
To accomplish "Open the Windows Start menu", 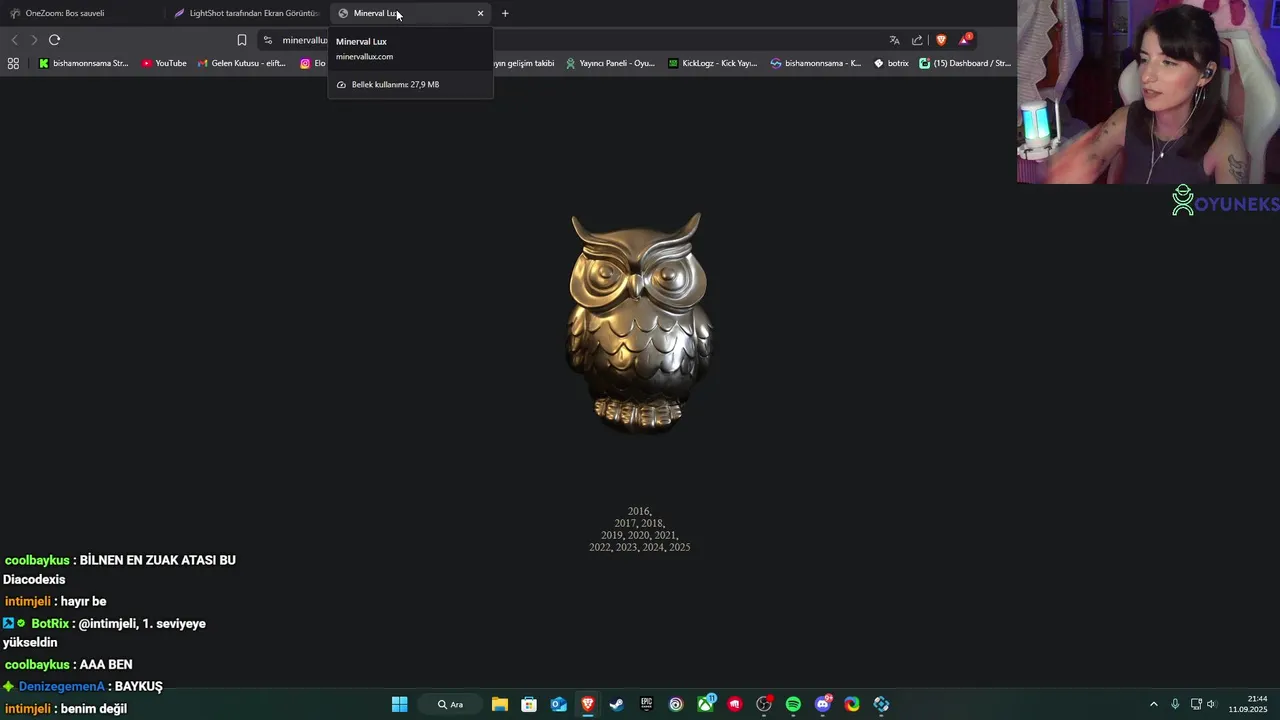I will 399,704.
